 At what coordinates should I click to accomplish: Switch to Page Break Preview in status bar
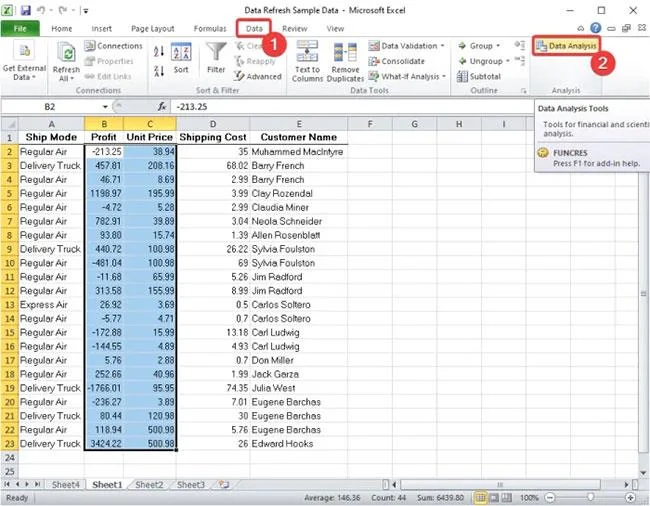507,497
